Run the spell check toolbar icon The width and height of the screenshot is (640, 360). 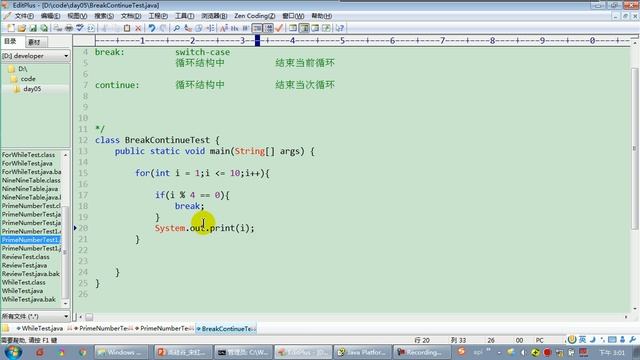(80, 28)
